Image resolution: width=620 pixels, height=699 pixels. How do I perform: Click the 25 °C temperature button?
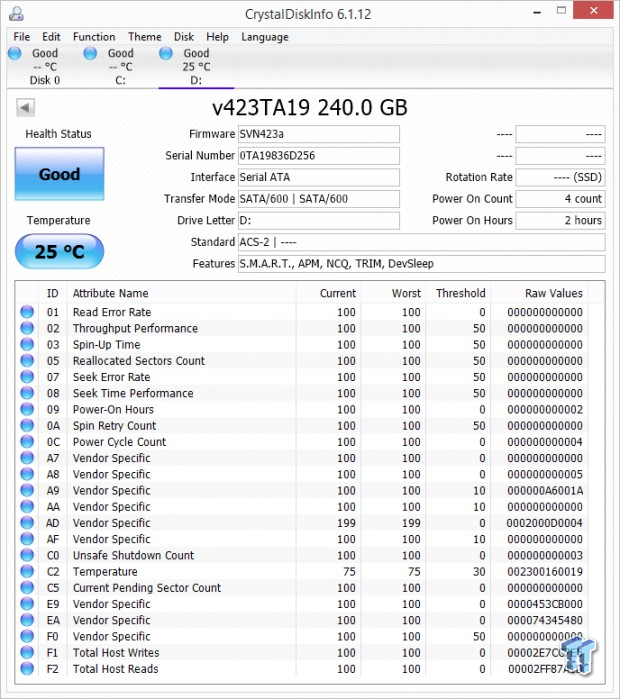59,251
